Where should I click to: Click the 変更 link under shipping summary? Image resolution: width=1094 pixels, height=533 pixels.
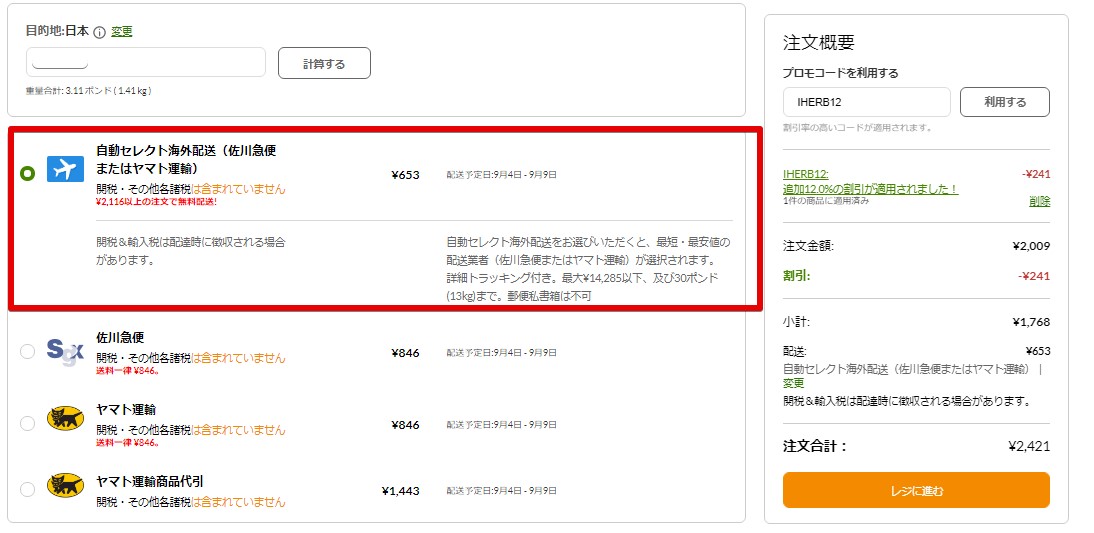point(793,383)
